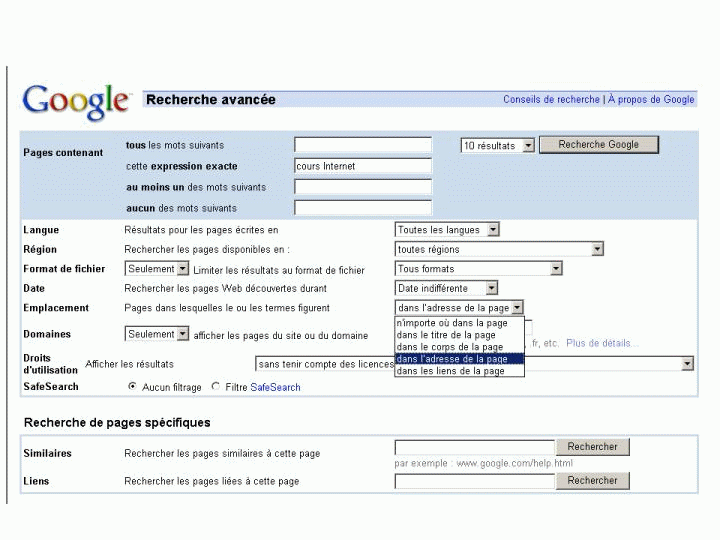Open the Seulement dropdown in Format de fichier row
The width and height of the screenshot is (720, 540).
pos(157,269)
